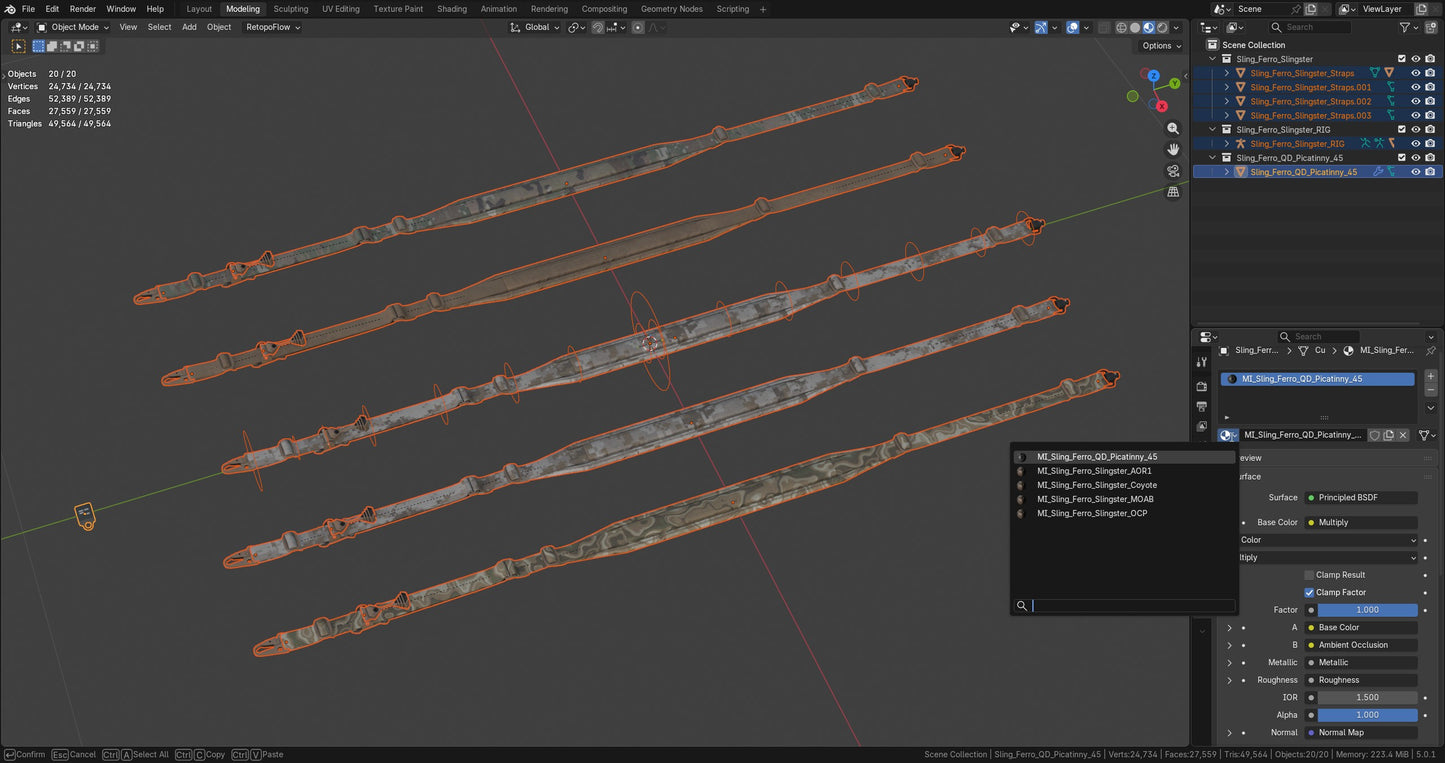
Task: Open the Tool properties tab (wrench and screwdriver)
Action: point(1201,362)
